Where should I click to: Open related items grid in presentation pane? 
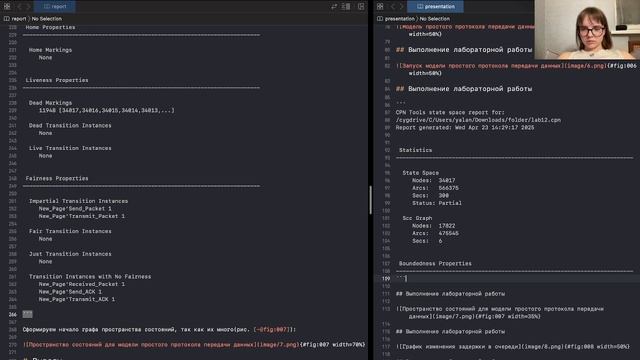coord(380,6)
